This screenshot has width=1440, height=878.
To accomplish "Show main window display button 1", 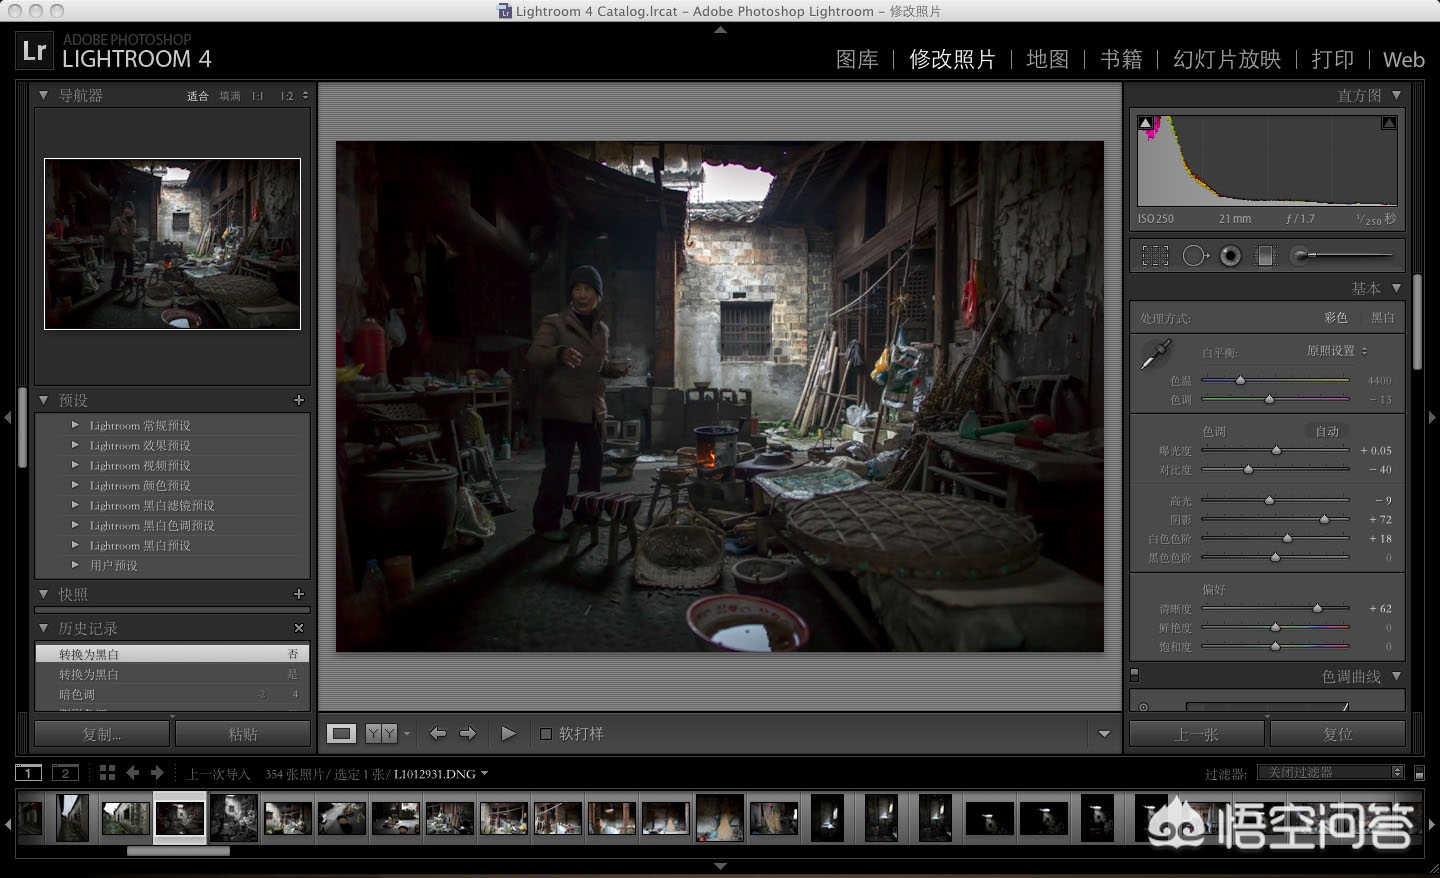I will 28,773.
